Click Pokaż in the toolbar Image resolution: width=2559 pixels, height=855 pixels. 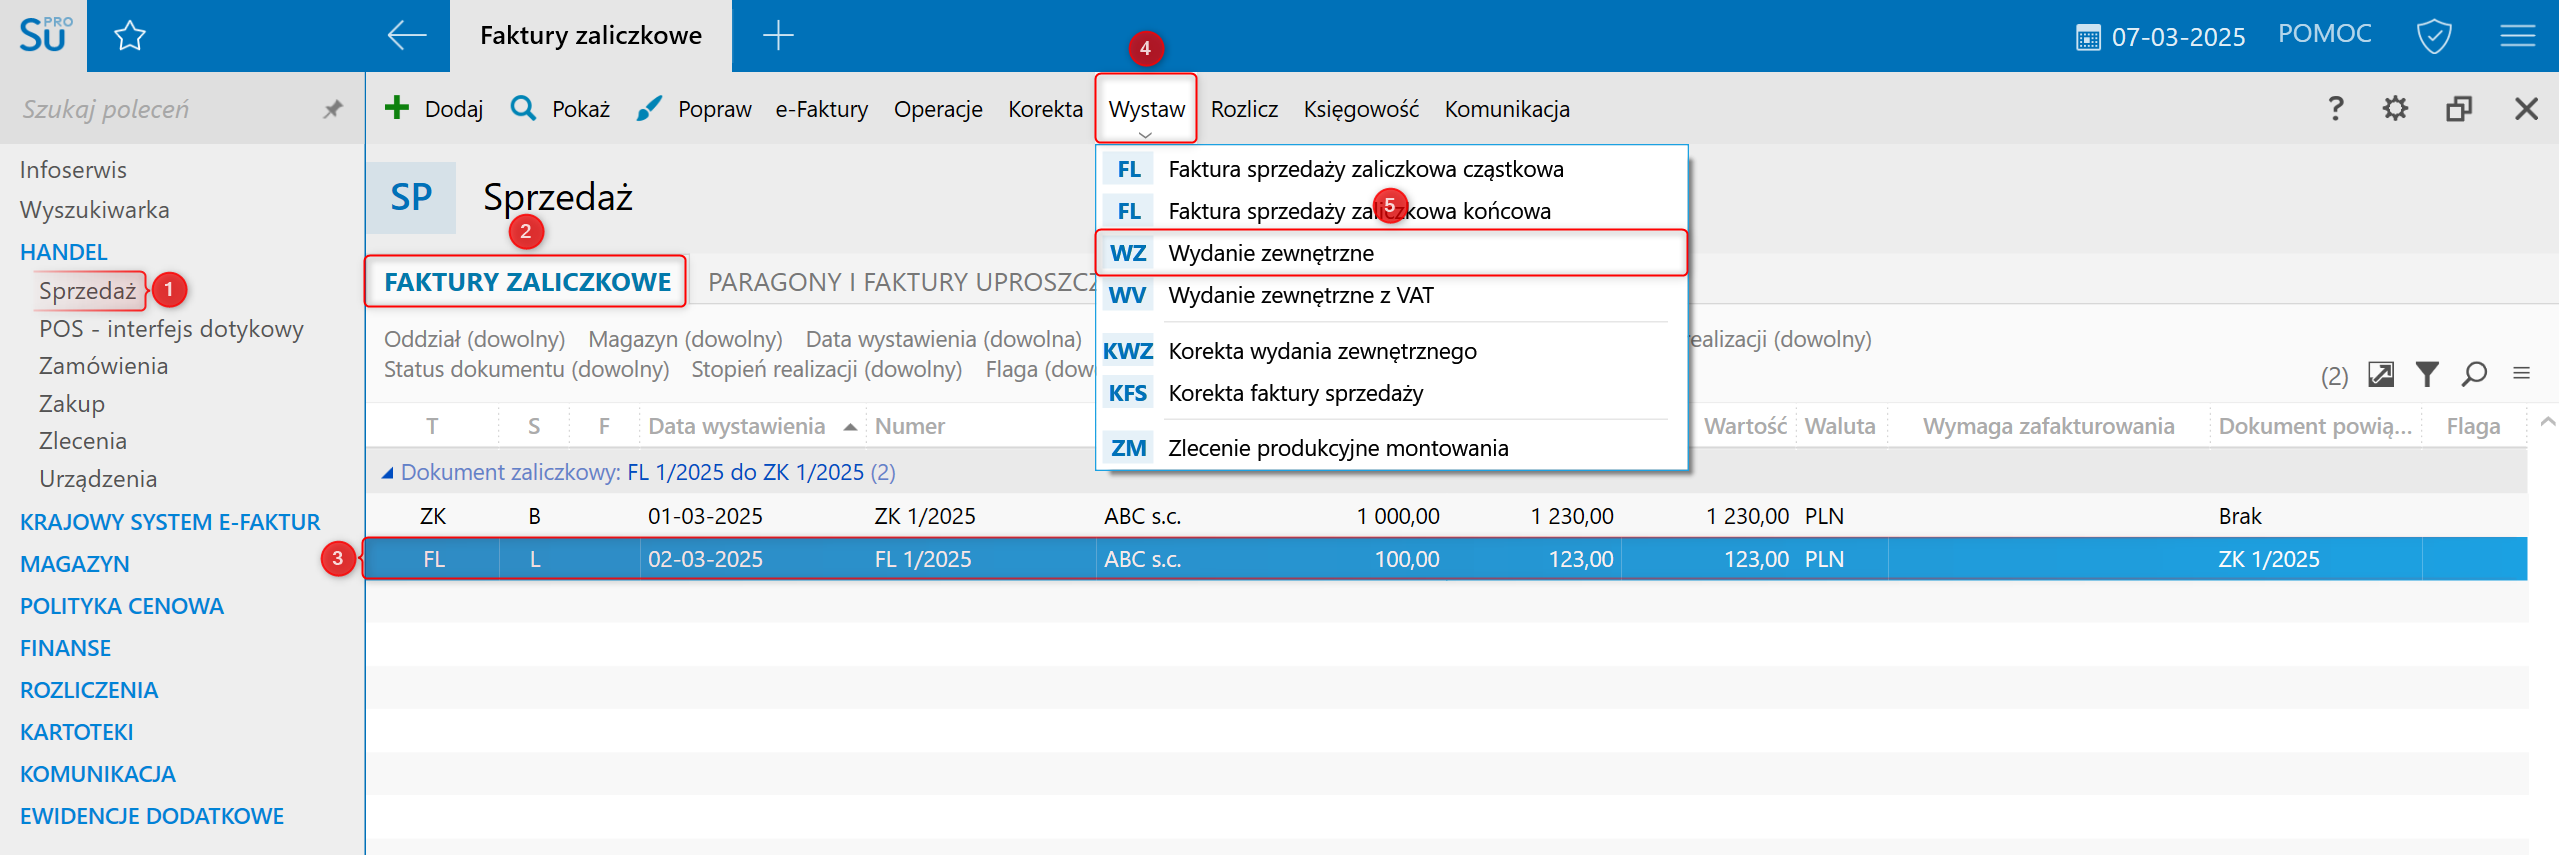click(x=581, y=109)
